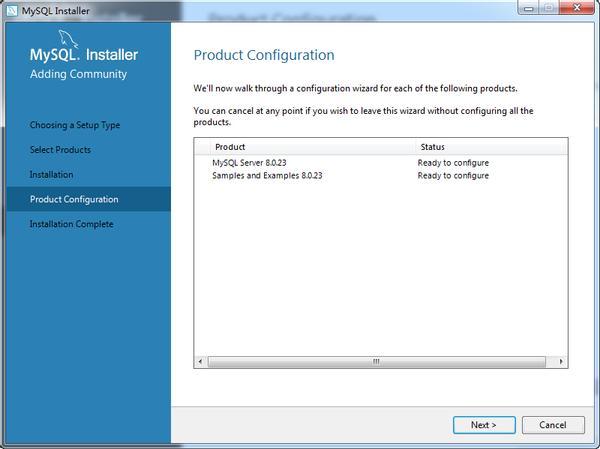Click the right arrow of the horizontal scrollbar
Viewport: 600px width, 449px height.
(561, 361)
